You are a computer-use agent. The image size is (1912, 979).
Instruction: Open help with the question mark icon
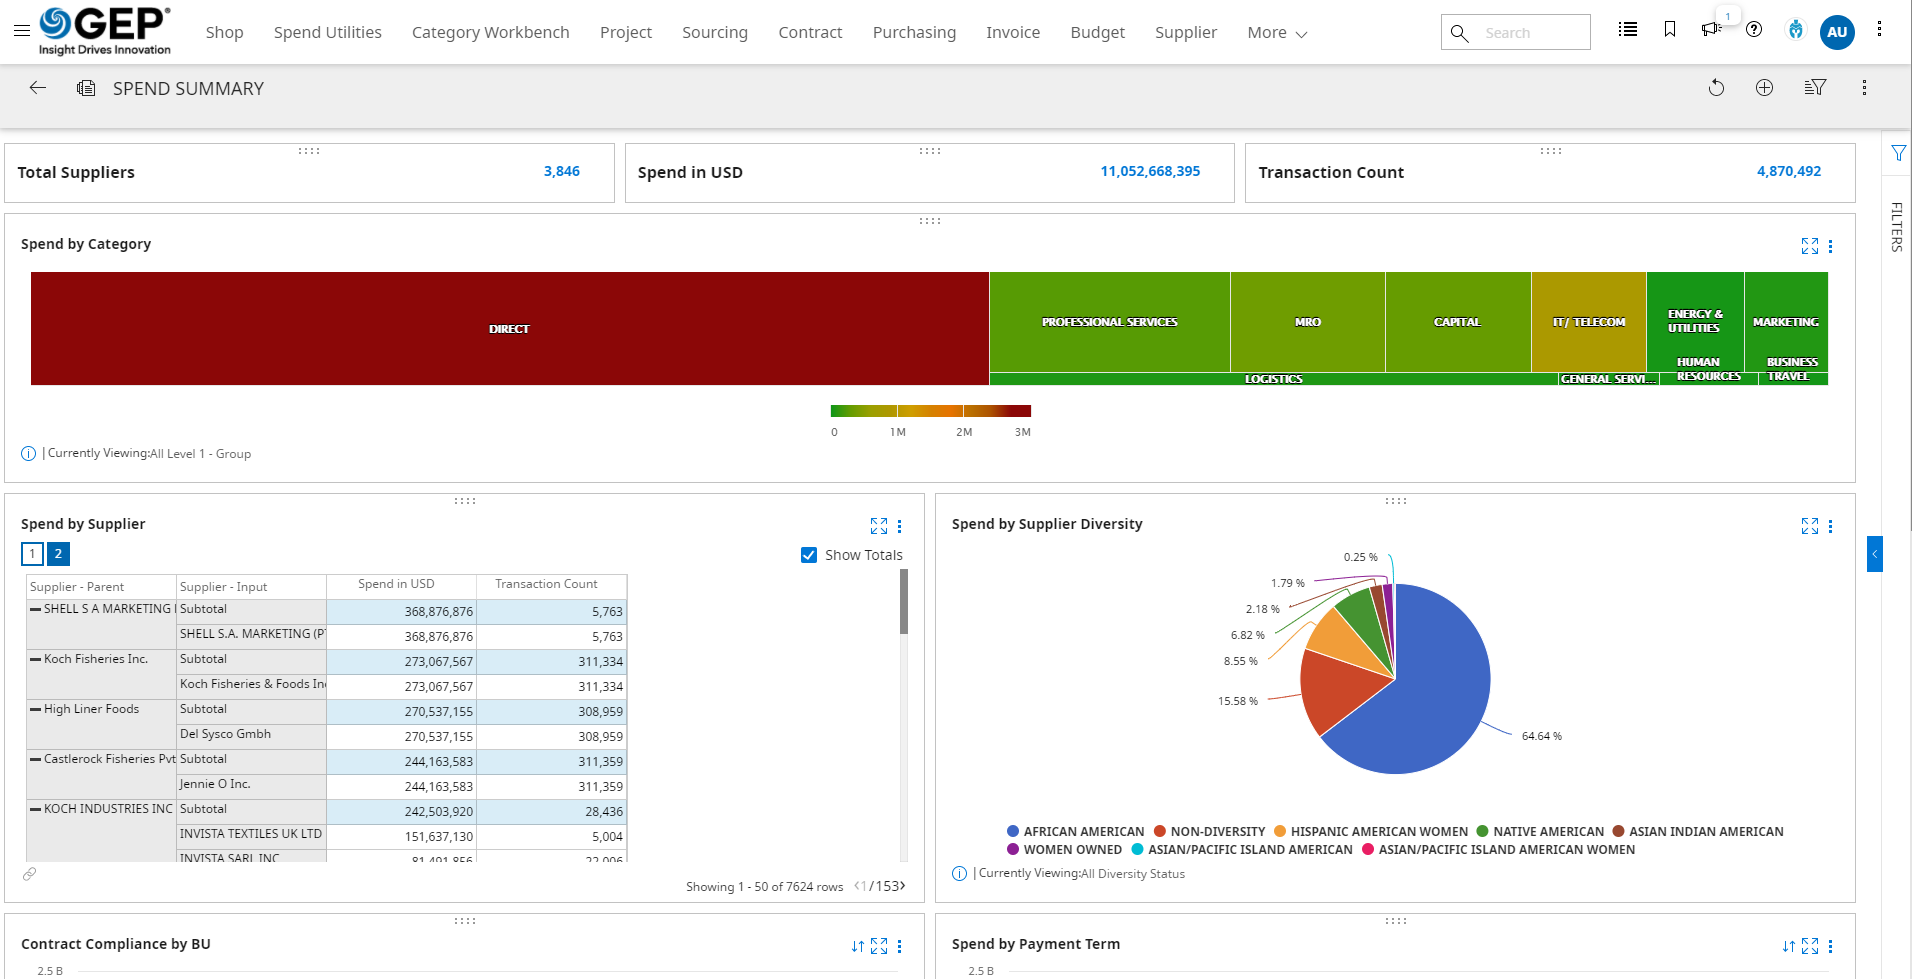point(1753,29)
